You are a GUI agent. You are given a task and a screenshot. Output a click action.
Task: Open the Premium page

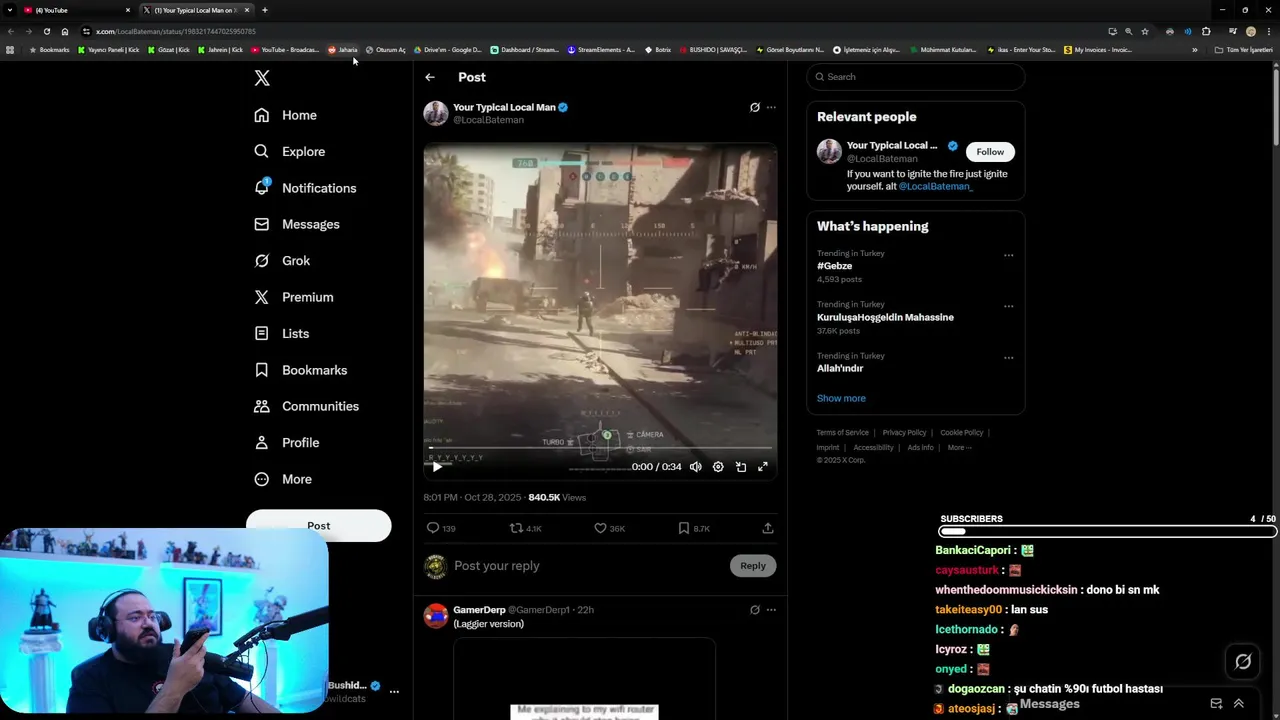click(293, 297)
